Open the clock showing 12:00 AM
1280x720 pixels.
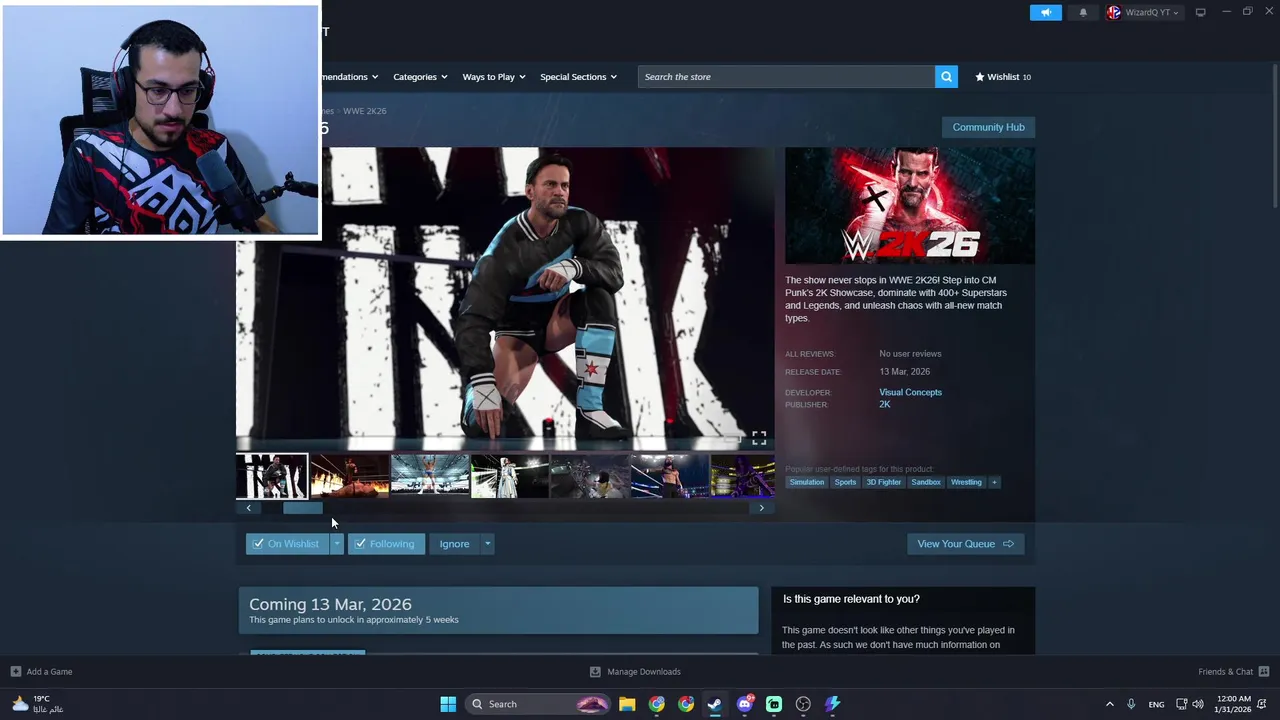point(1233,704)
